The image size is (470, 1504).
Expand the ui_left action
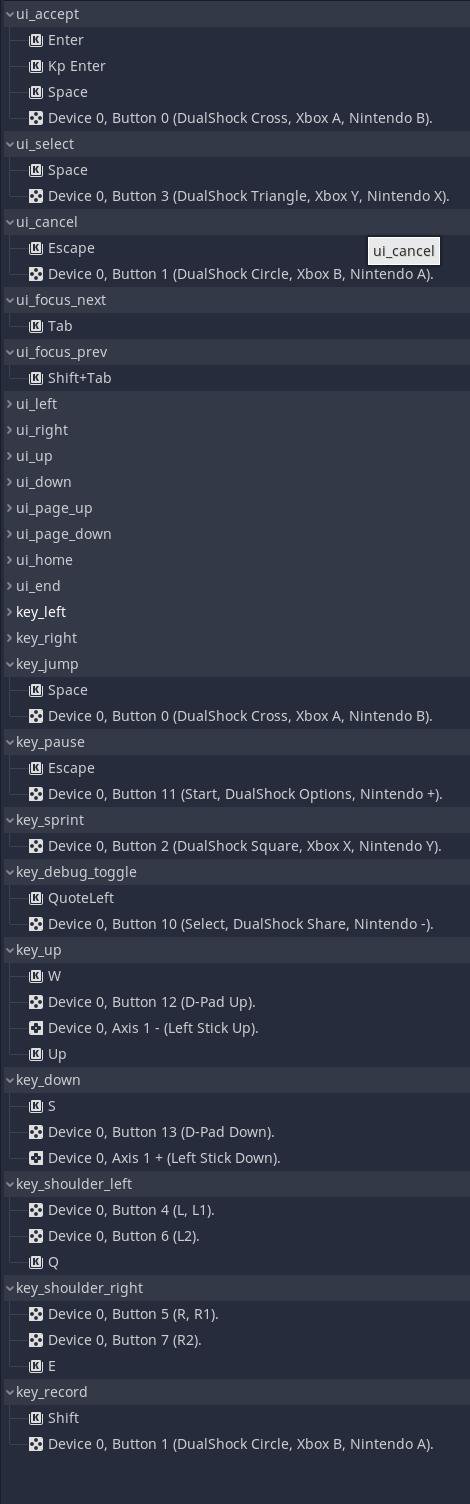[10, 404]
